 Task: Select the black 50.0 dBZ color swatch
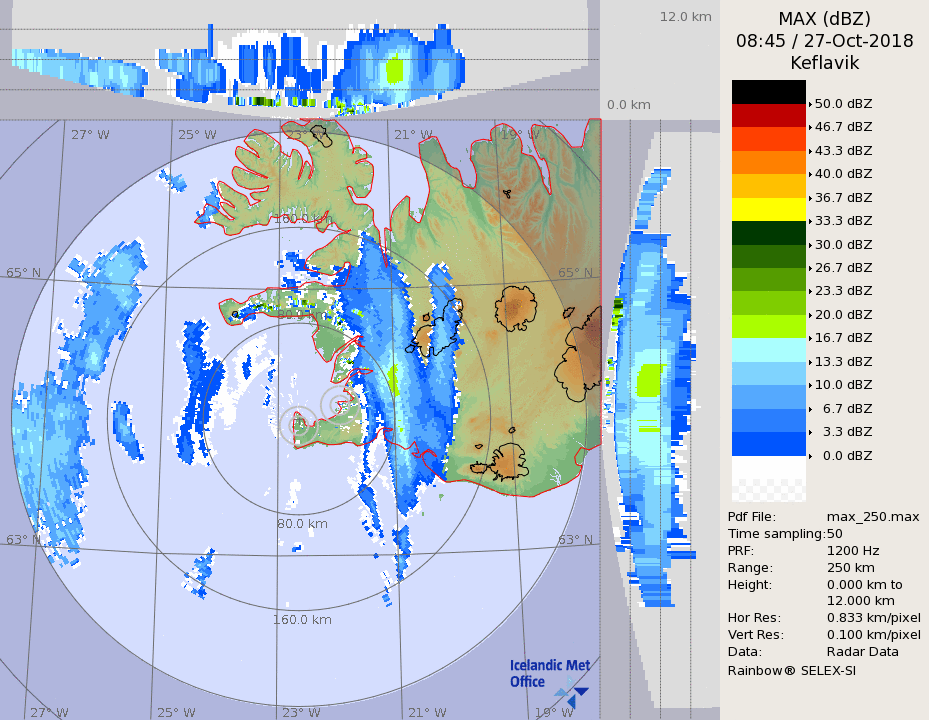pos(768,92)
